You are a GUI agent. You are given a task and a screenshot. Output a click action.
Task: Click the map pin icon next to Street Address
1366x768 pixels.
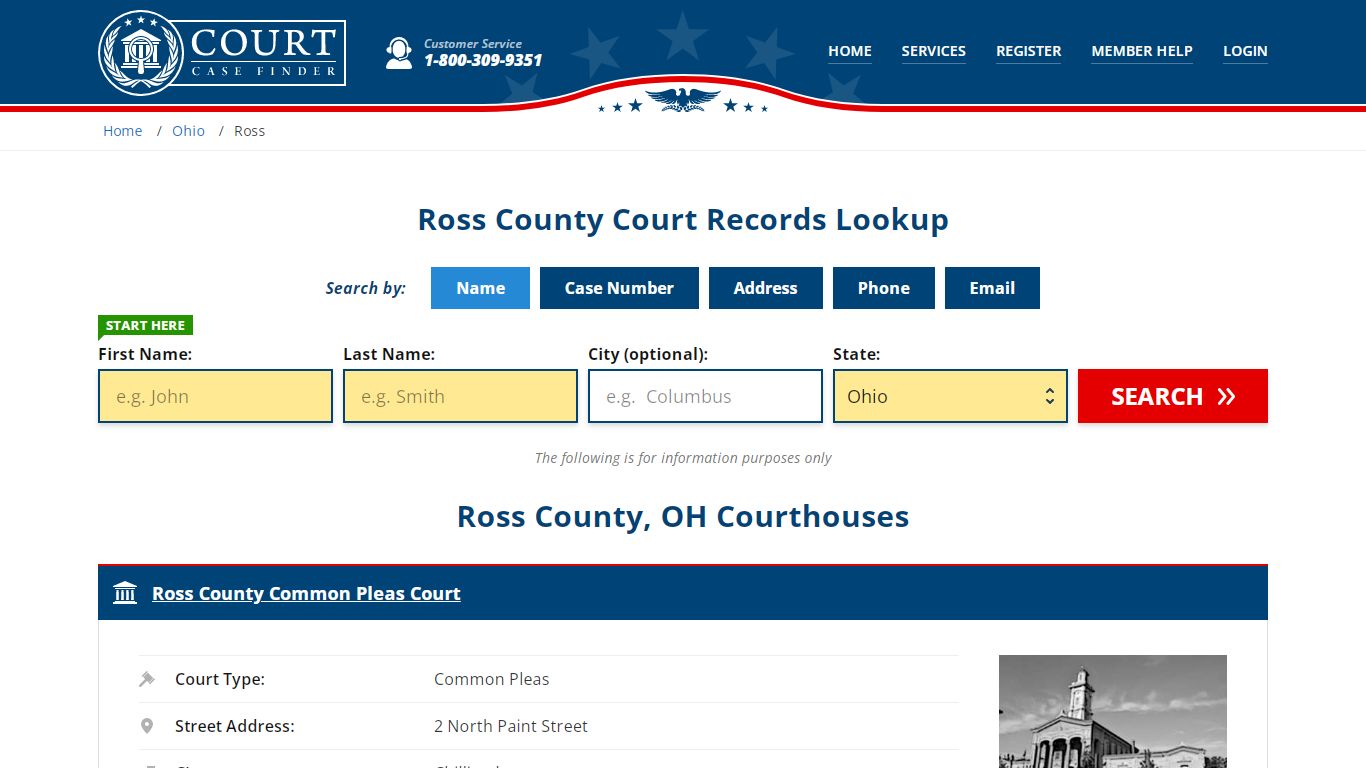147,726
